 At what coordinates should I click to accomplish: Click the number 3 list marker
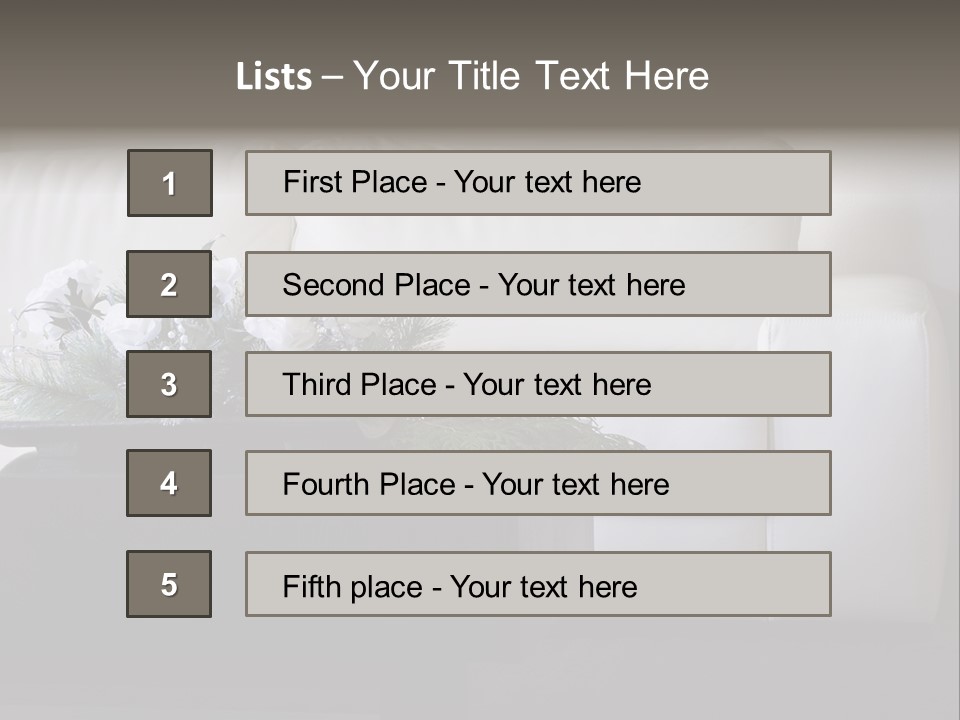click(169, 384)
